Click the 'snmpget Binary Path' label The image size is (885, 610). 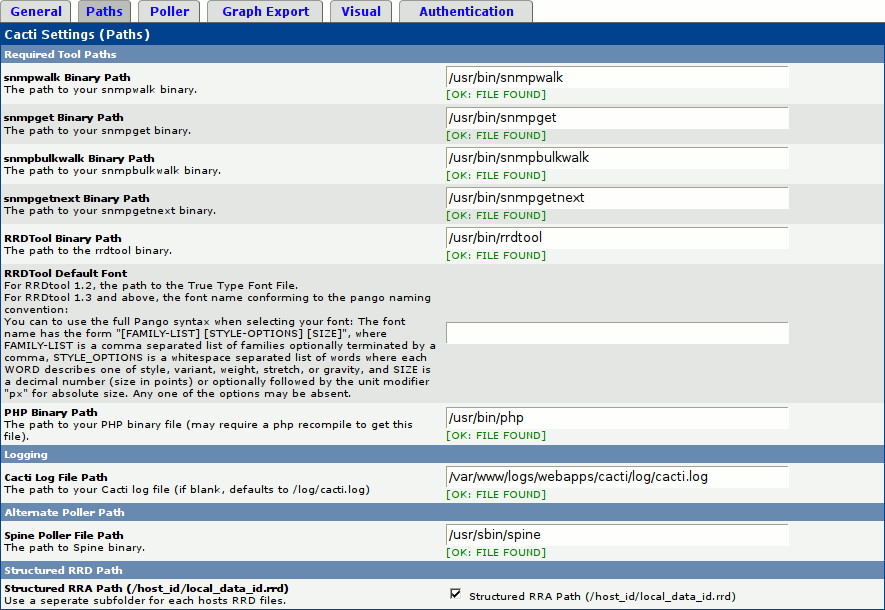click(x=64, y=117)
